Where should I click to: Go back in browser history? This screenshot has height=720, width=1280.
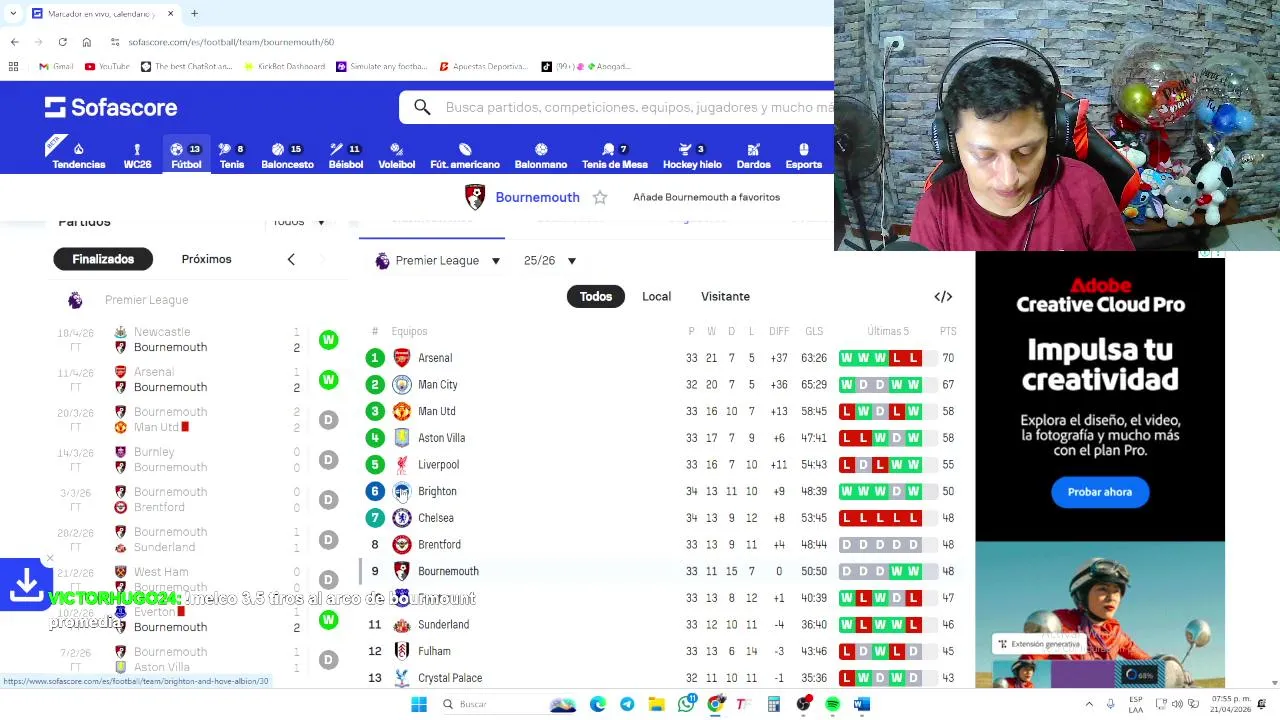pyautogui.click(x=14, y=42)
